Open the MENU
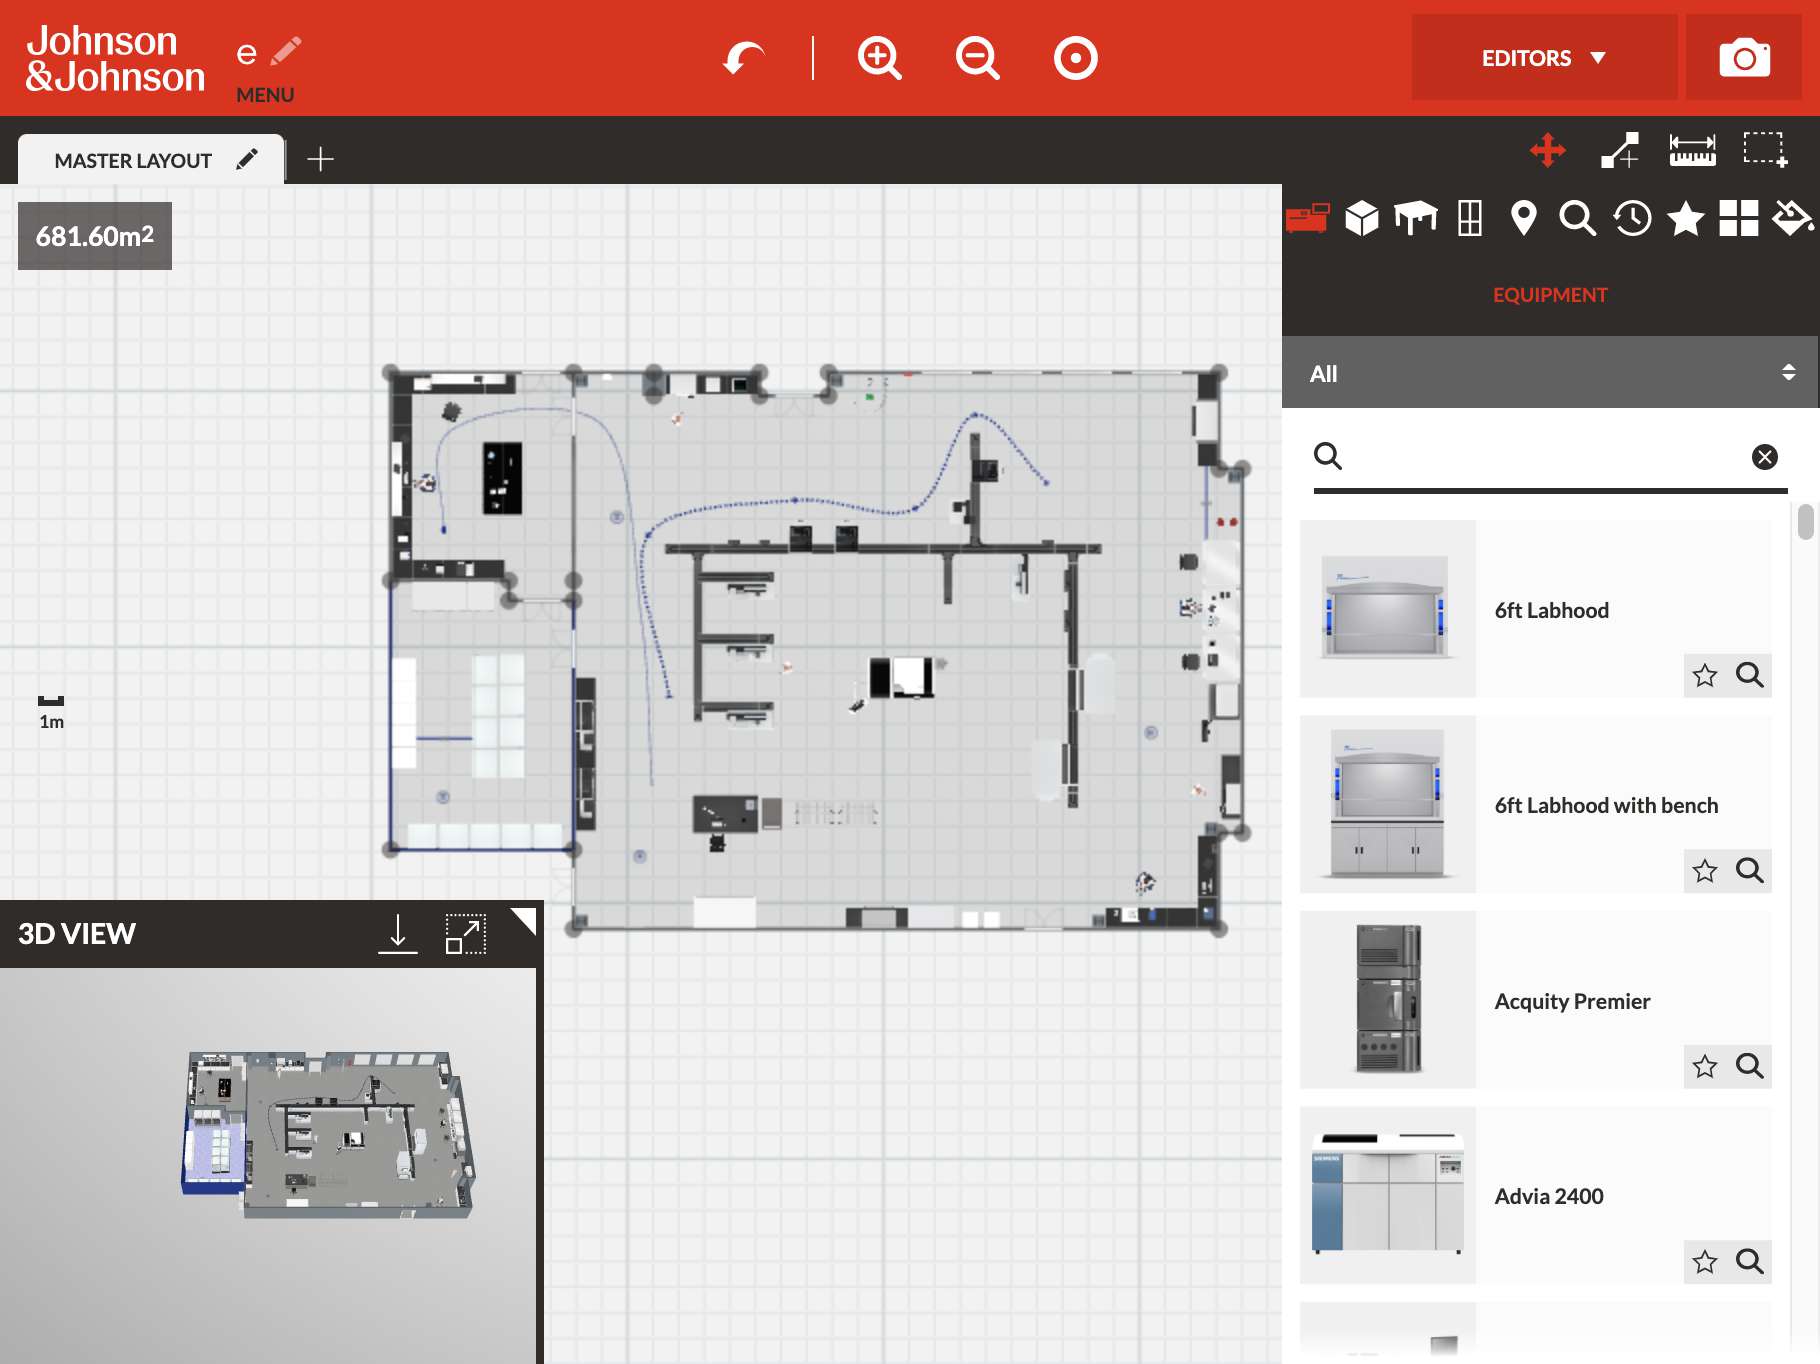Image resolution: width=1820 pixels, height=1364 pixels. (265, 95)
